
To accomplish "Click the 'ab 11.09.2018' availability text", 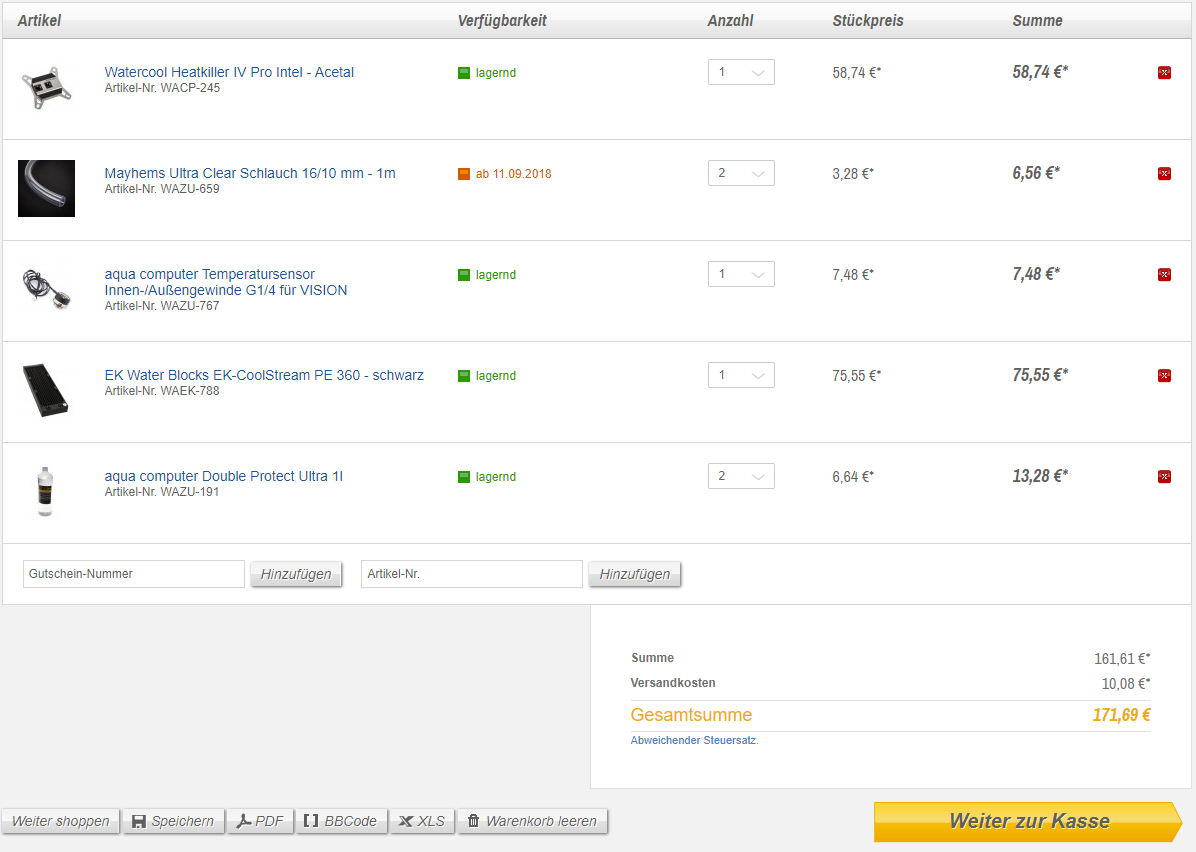I will pyautogui.click(x=513, y=174).
